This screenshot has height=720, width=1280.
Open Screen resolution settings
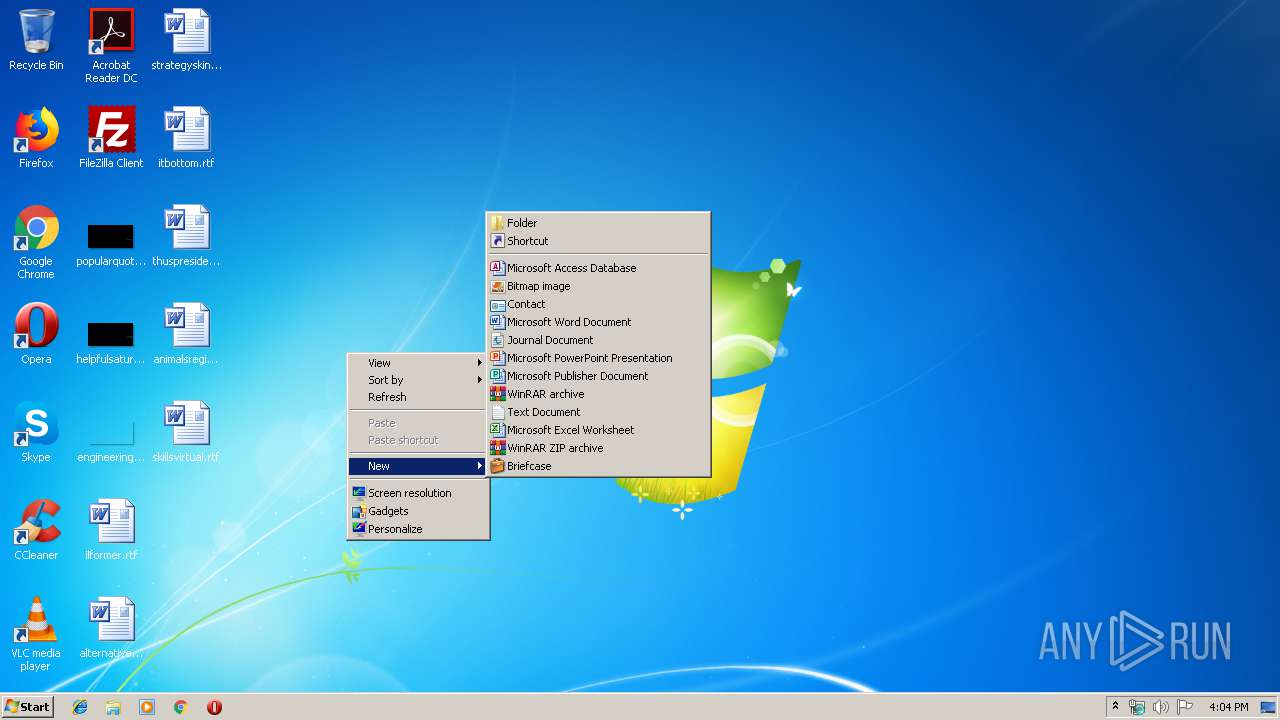click(418, 493)
